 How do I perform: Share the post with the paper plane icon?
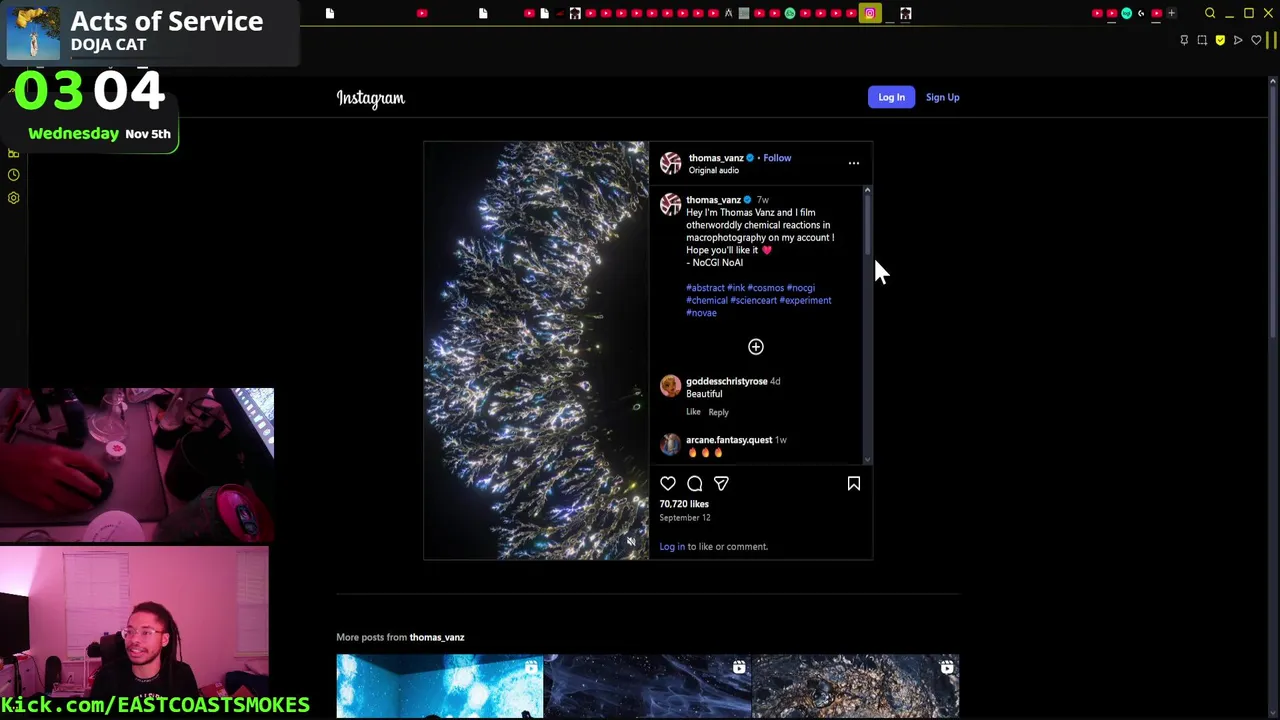(721, 484)
